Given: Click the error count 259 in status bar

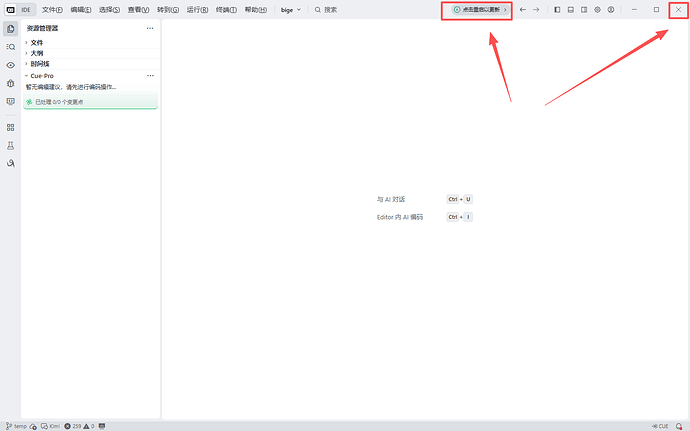Looking at the screenshot, I should (73, 426).
